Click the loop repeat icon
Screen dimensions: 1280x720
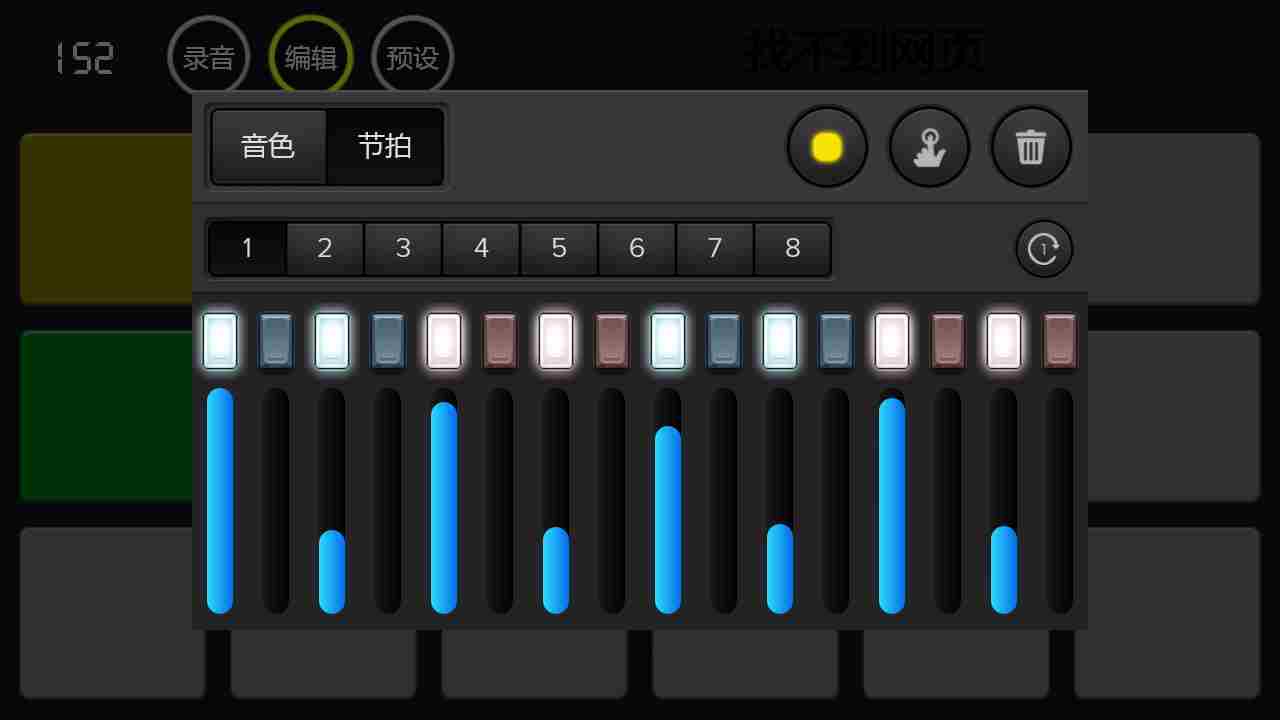tap(1044, 248)
